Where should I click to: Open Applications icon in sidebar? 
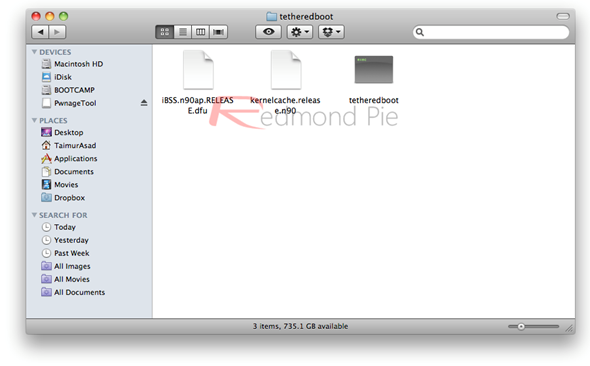click(46, 158)
